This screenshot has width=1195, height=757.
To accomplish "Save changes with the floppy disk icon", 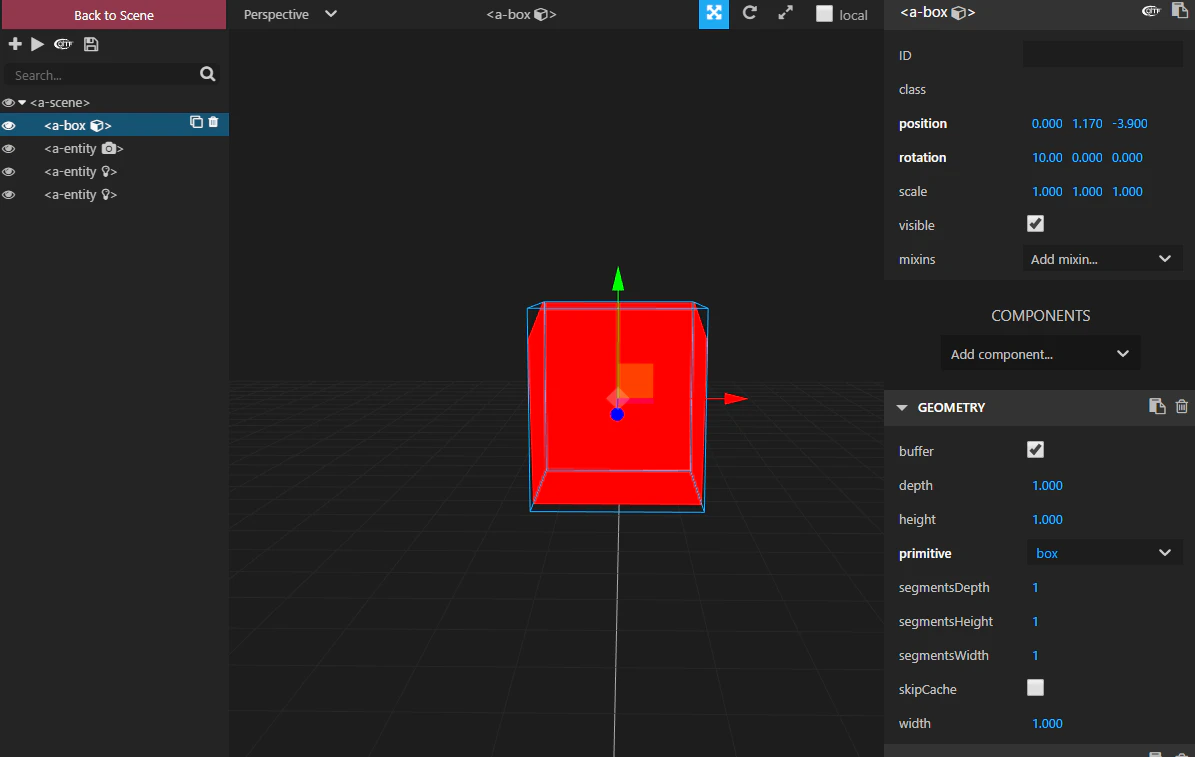I will (91, 44).
